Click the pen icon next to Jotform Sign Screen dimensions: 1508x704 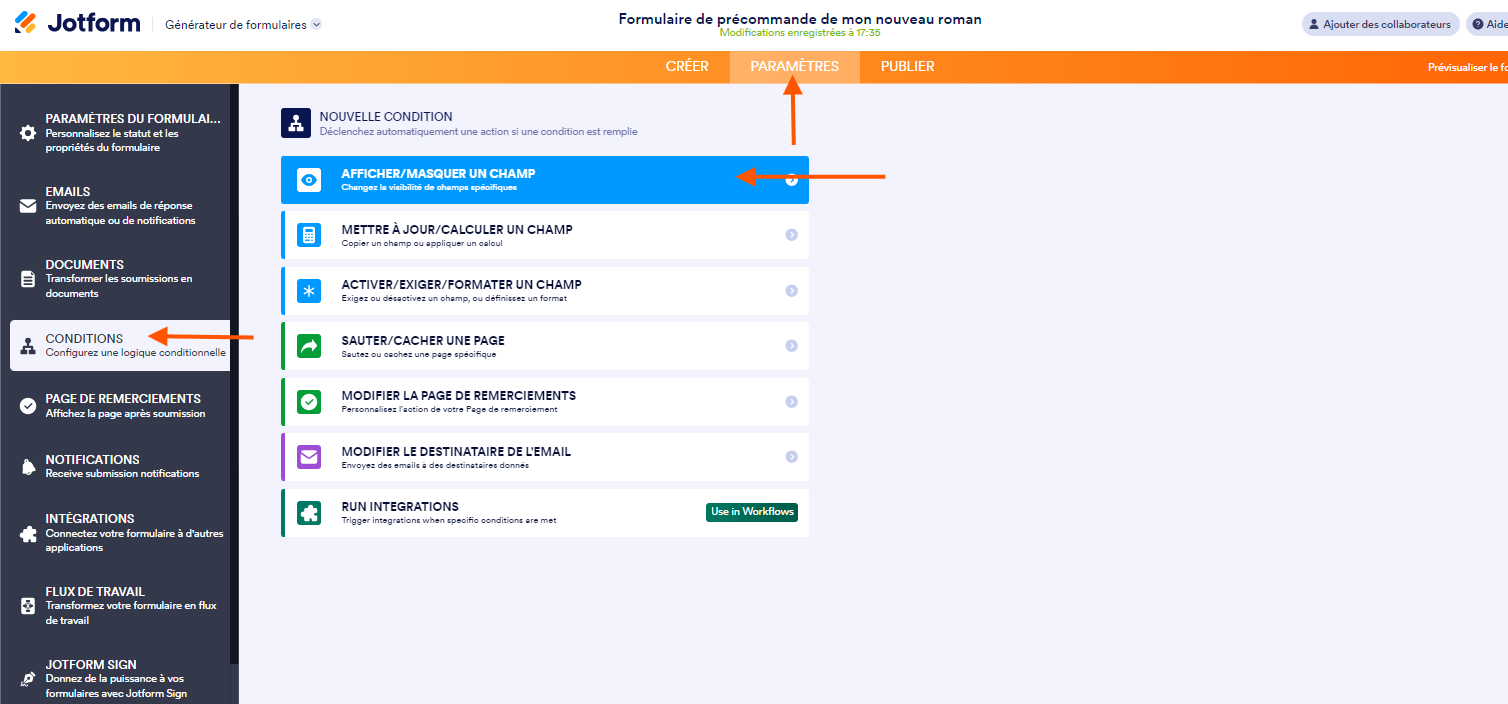(27, 677)
